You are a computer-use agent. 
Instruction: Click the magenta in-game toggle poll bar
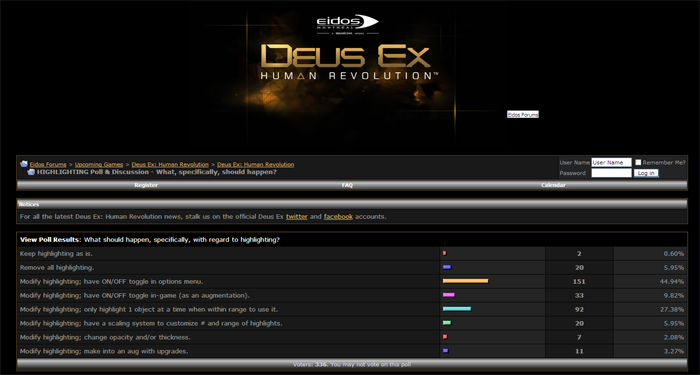(449, 295)
